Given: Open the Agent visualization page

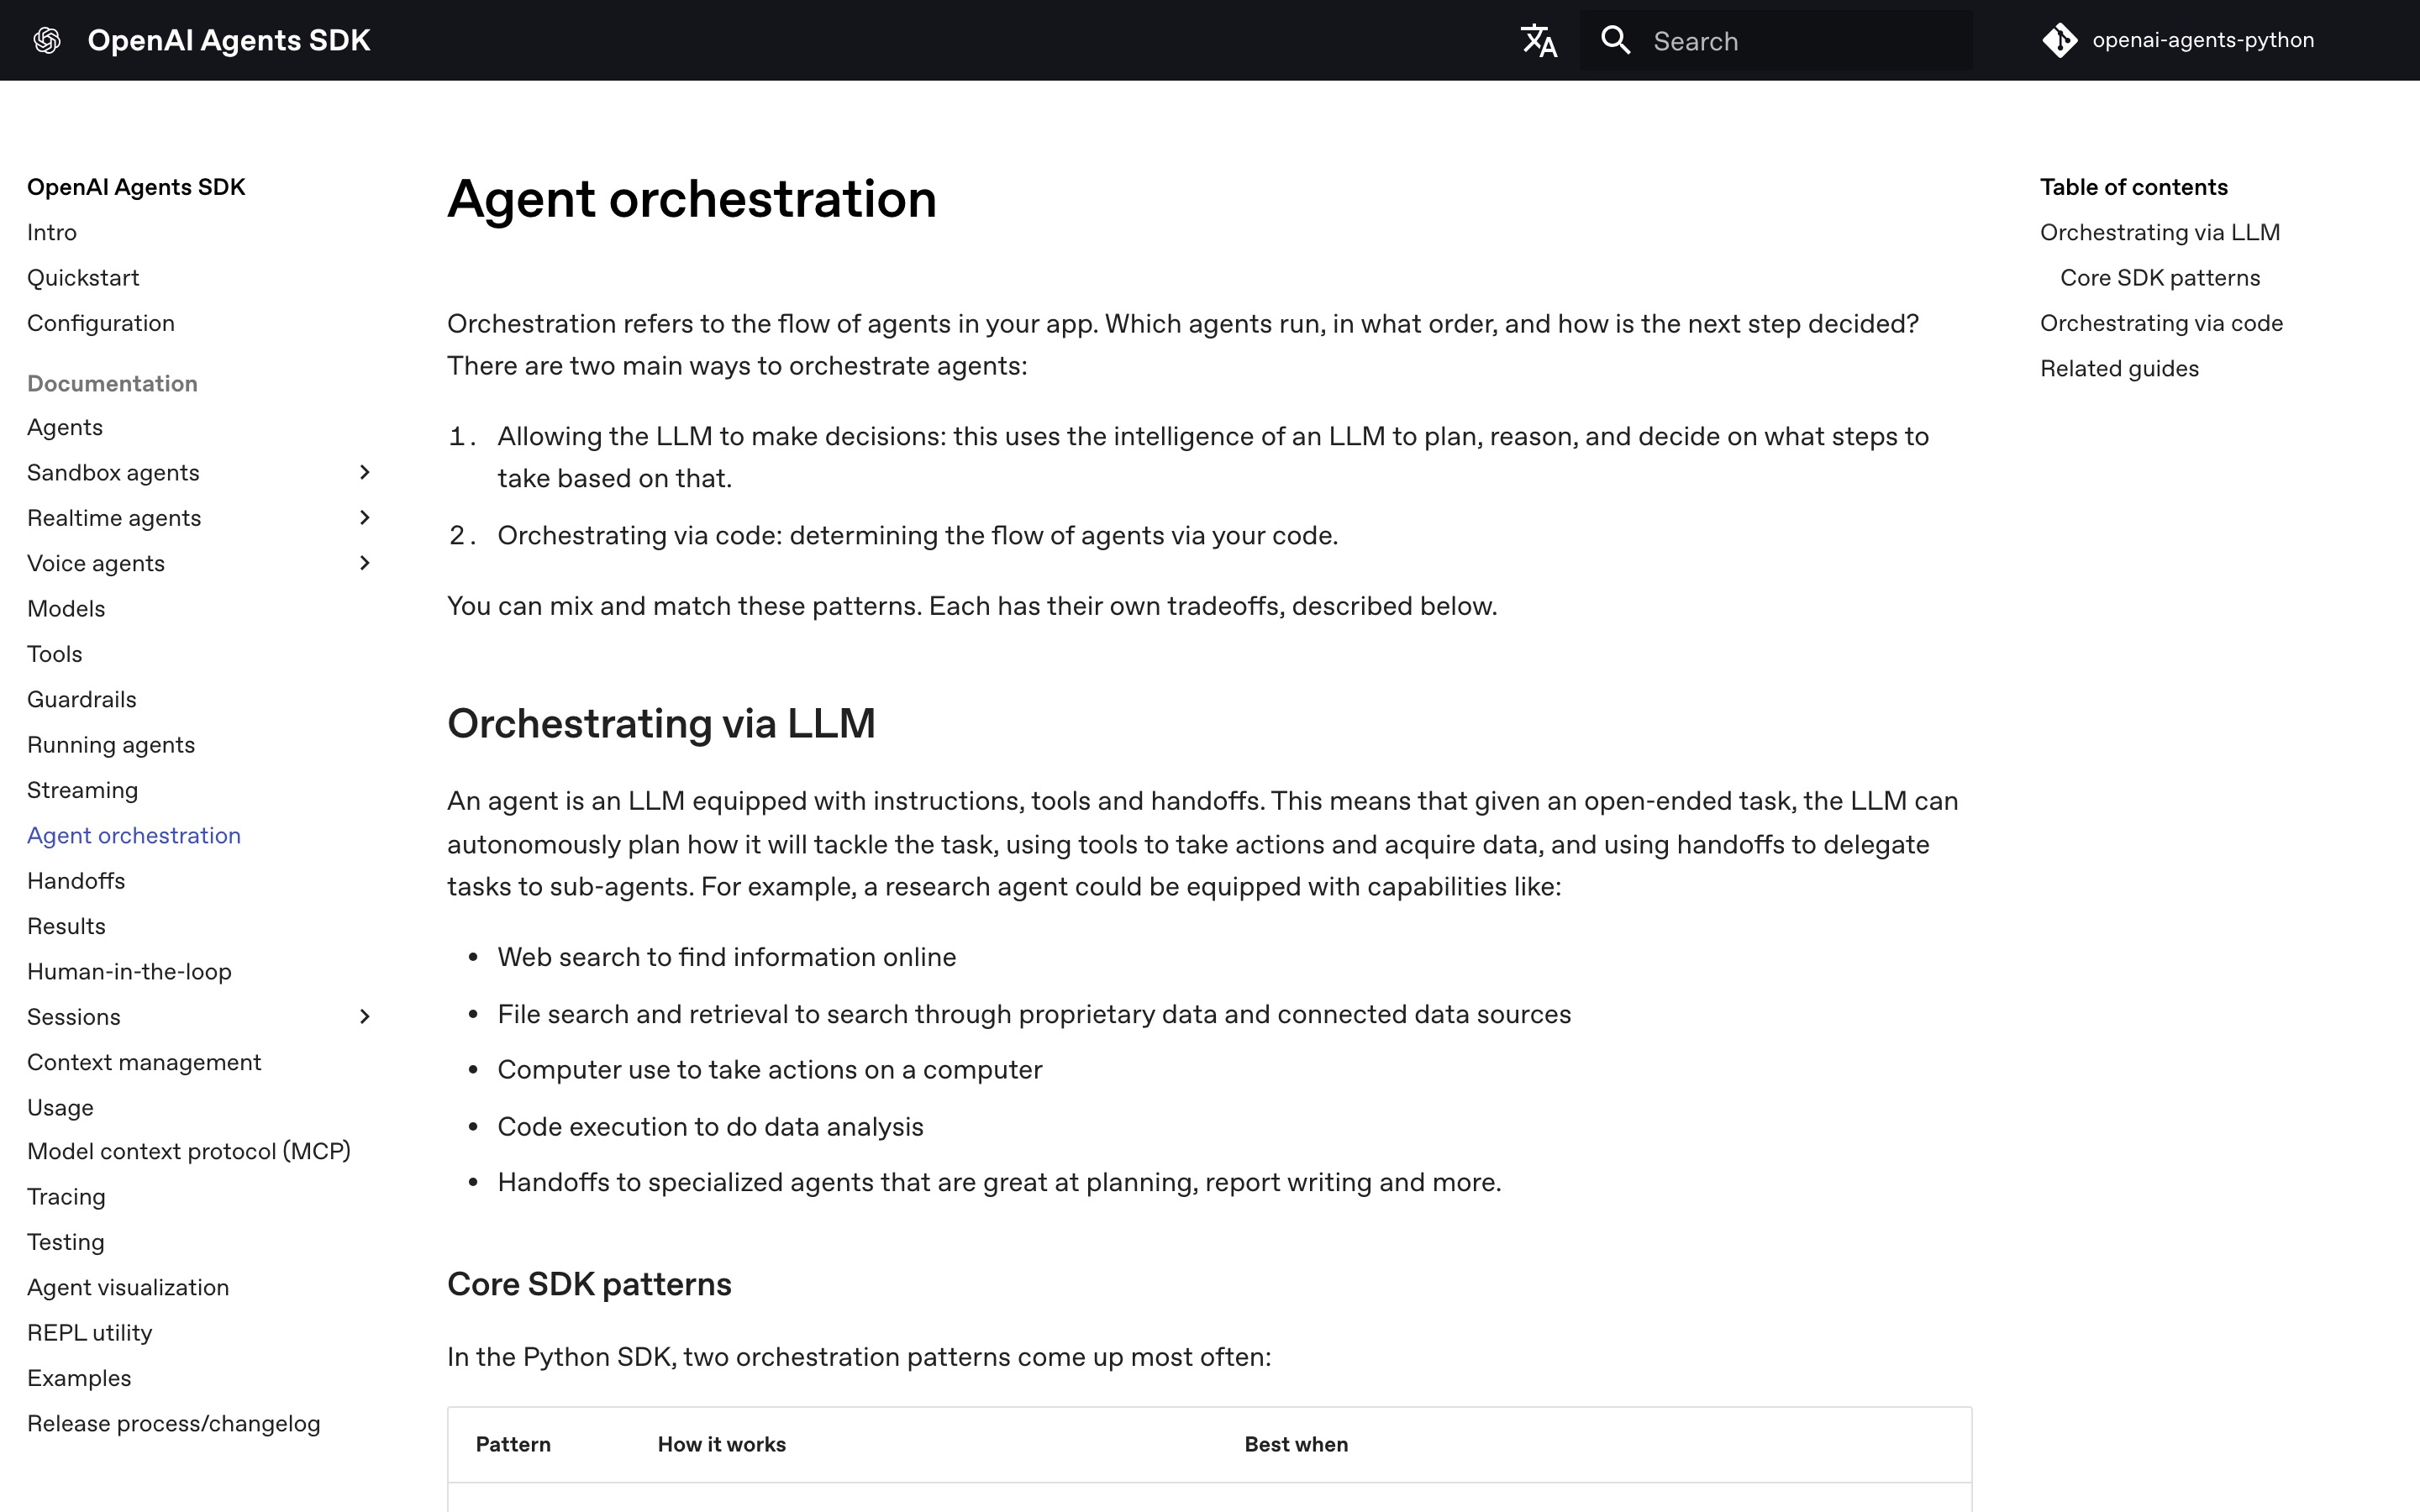Looking at the screenshot, I should tap(128, 1287).
